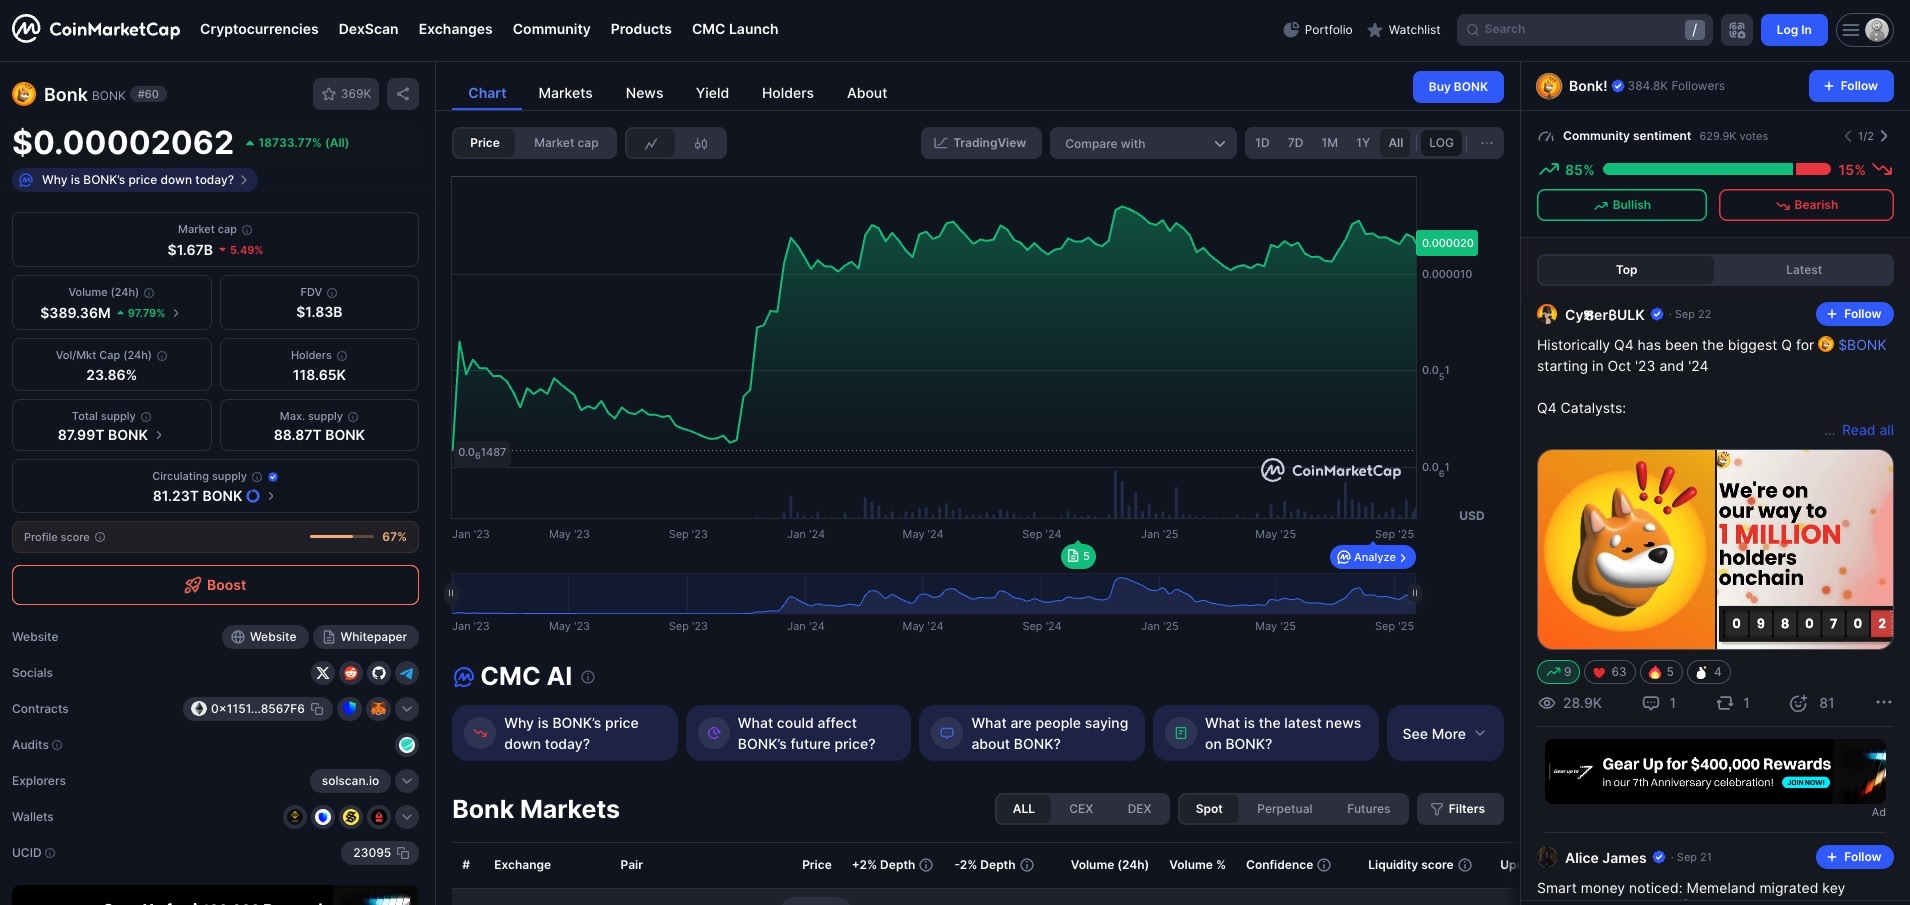
Task: Toggle the LOG scale on chart
Action: point(1441,143)
